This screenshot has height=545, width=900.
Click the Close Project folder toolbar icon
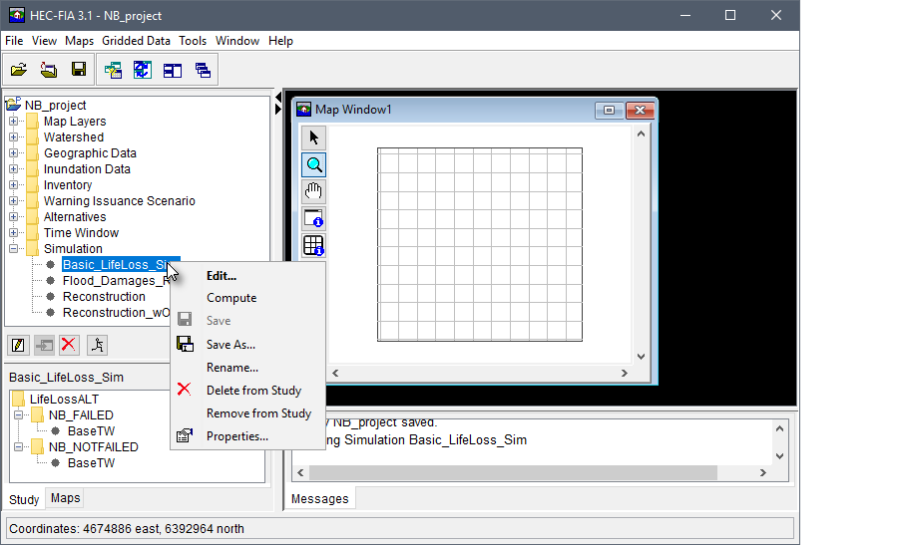click(x=49, y=70)
